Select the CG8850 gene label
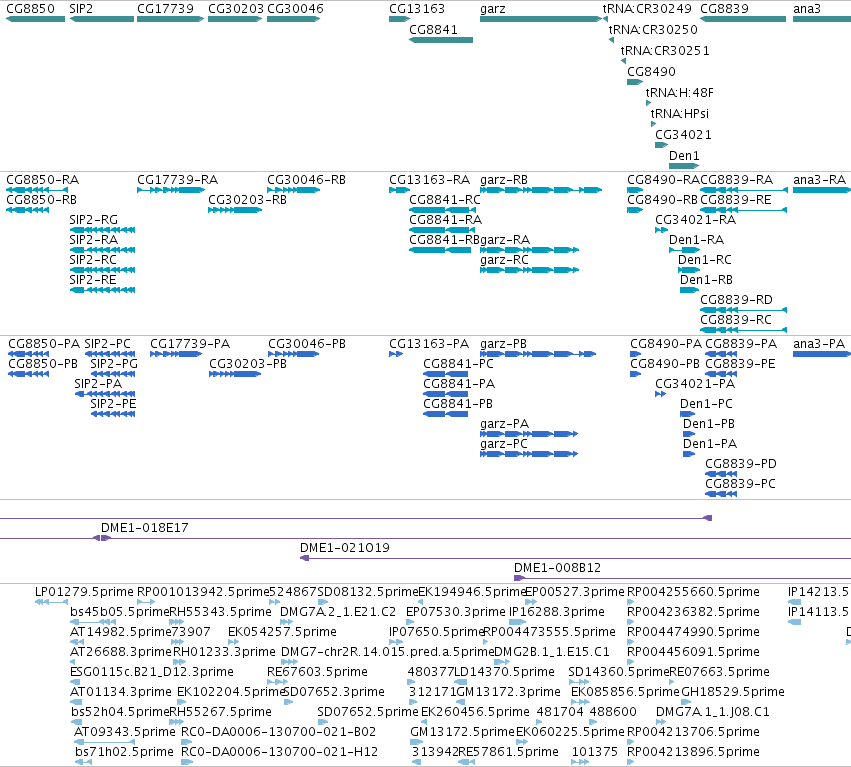 coord(30,9)
